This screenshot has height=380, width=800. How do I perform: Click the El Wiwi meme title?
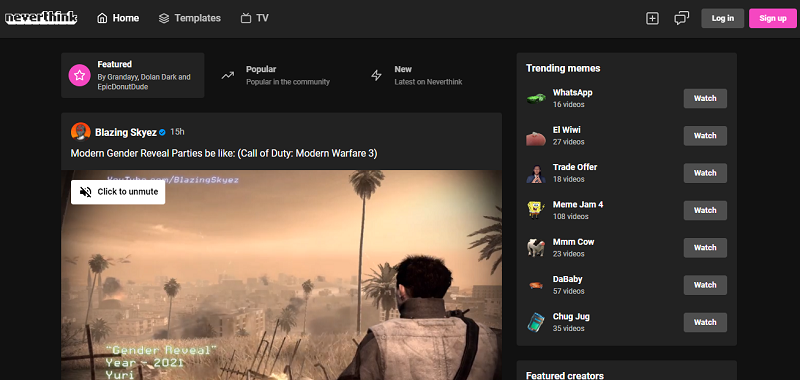click(x=567, y=130)
